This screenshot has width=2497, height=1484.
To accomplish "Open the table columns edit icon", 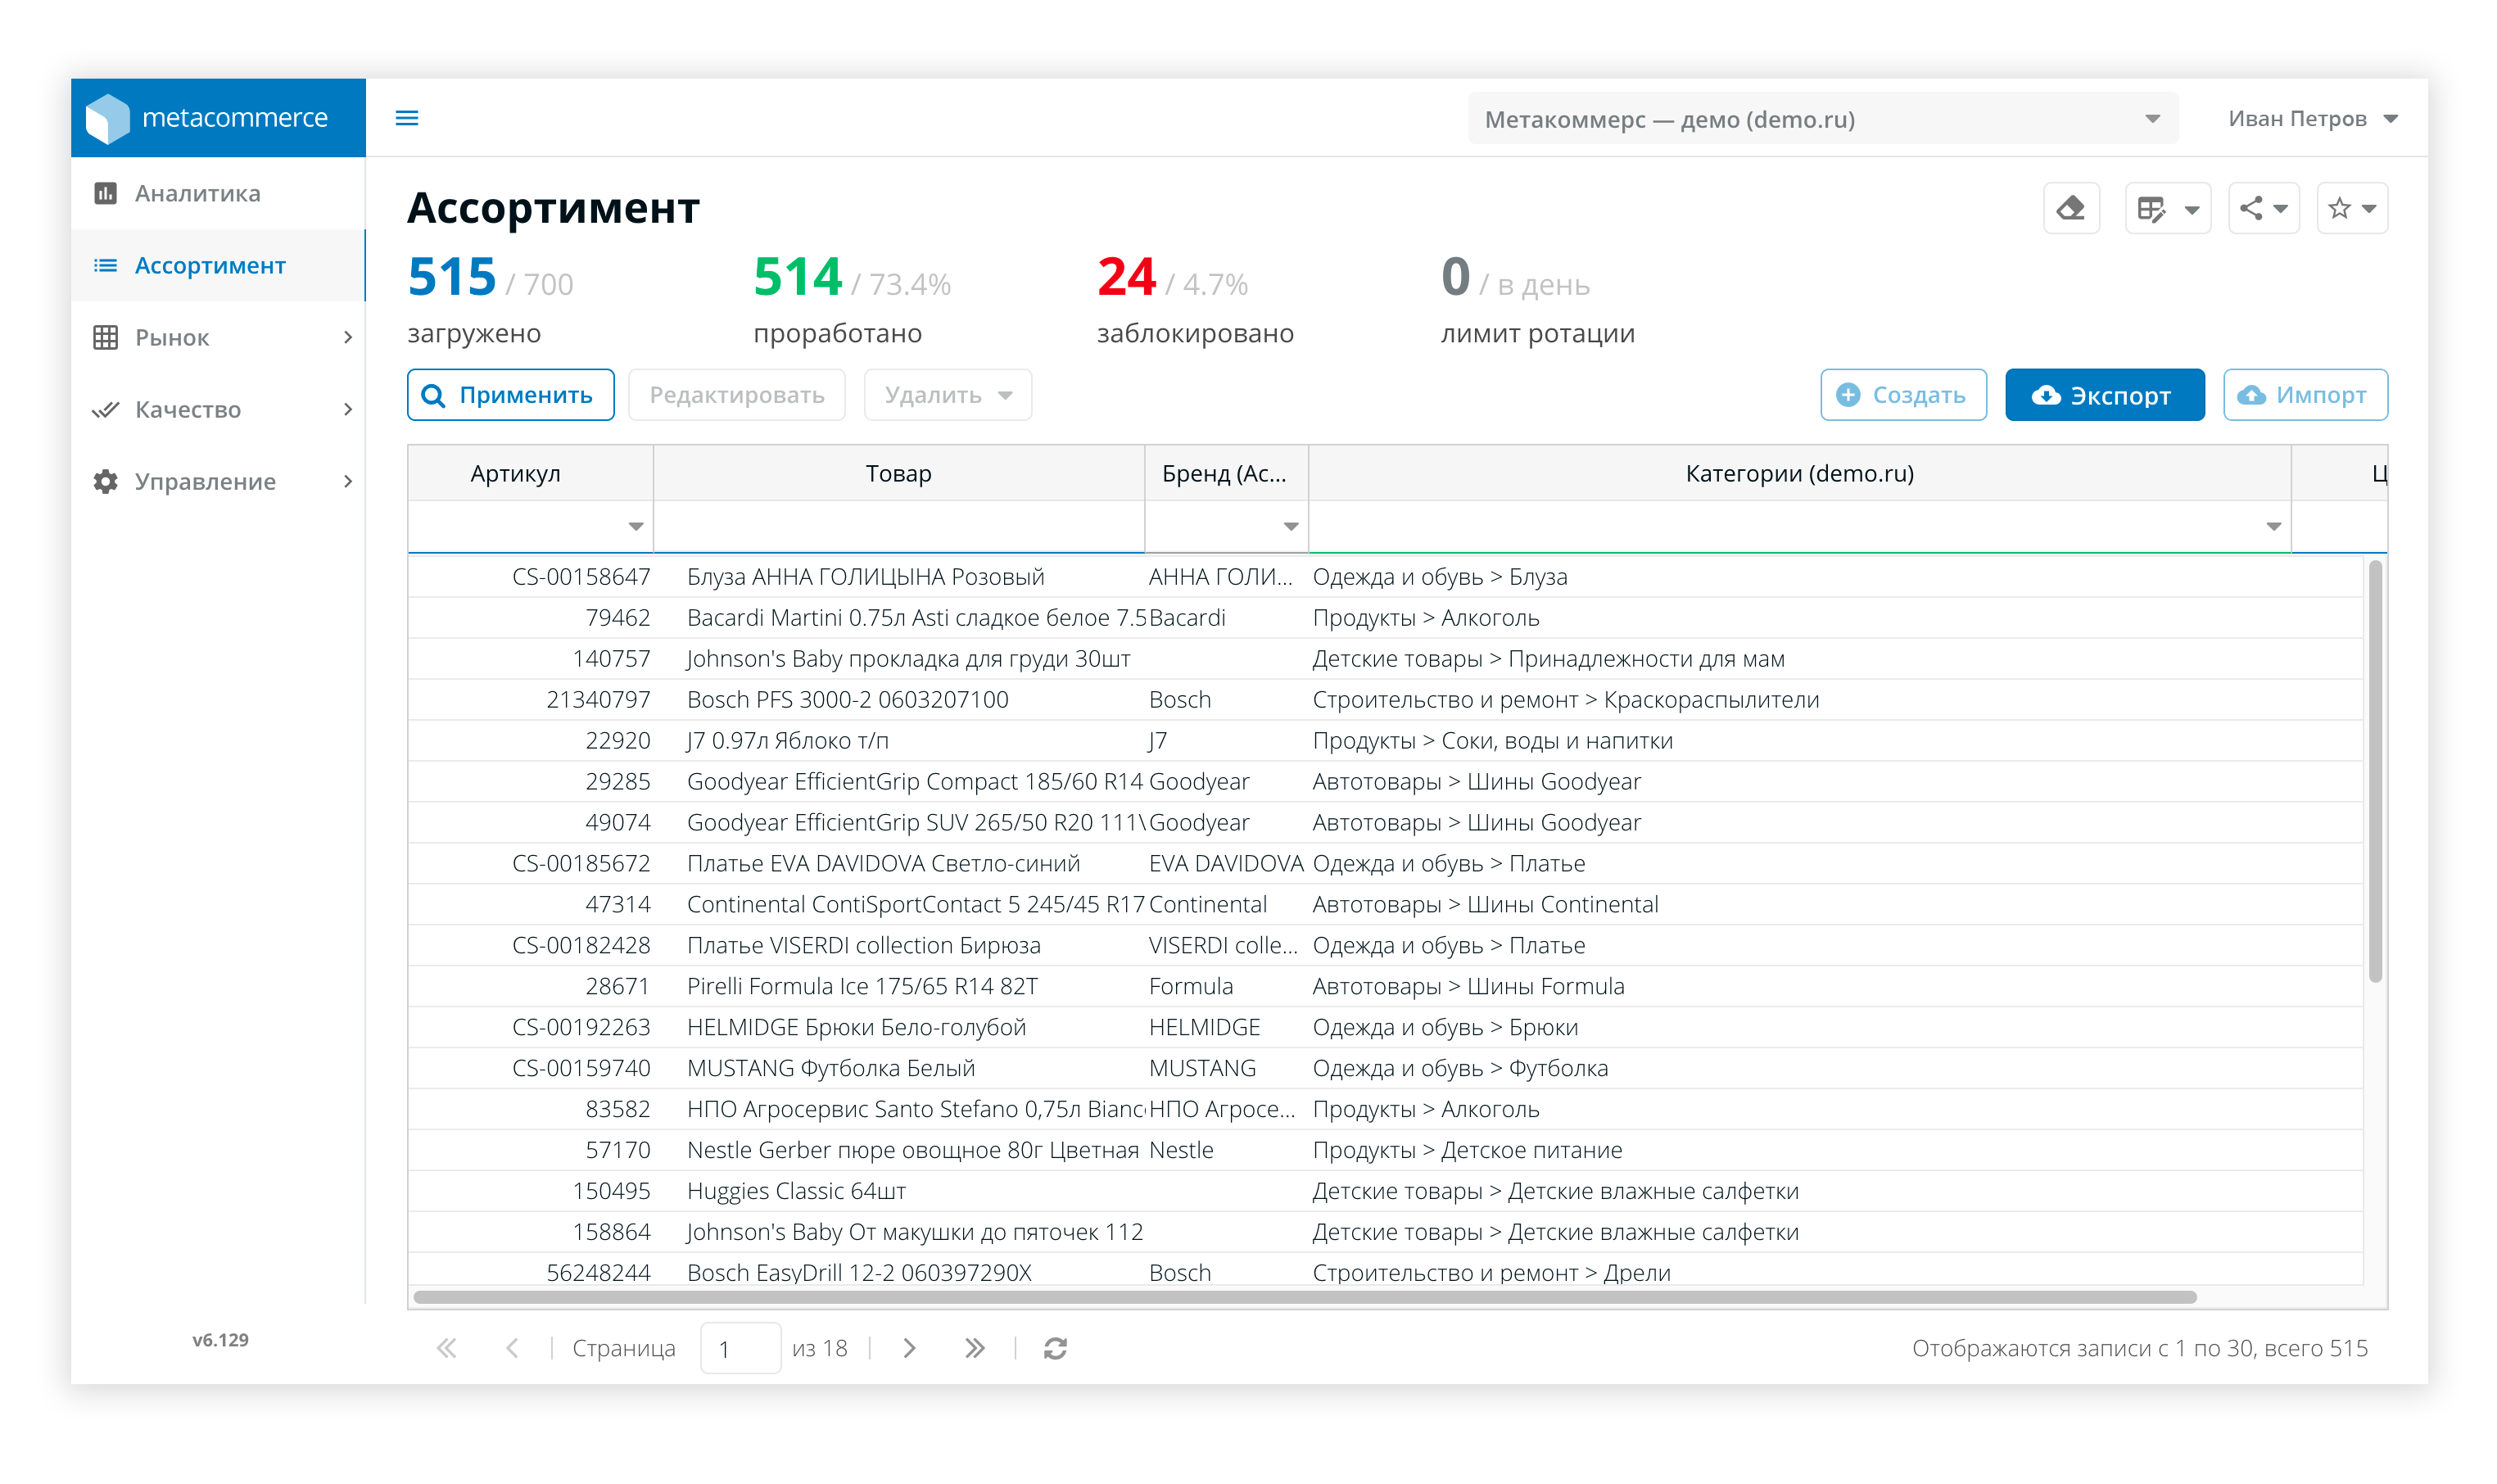I will tap(2167, 208).
